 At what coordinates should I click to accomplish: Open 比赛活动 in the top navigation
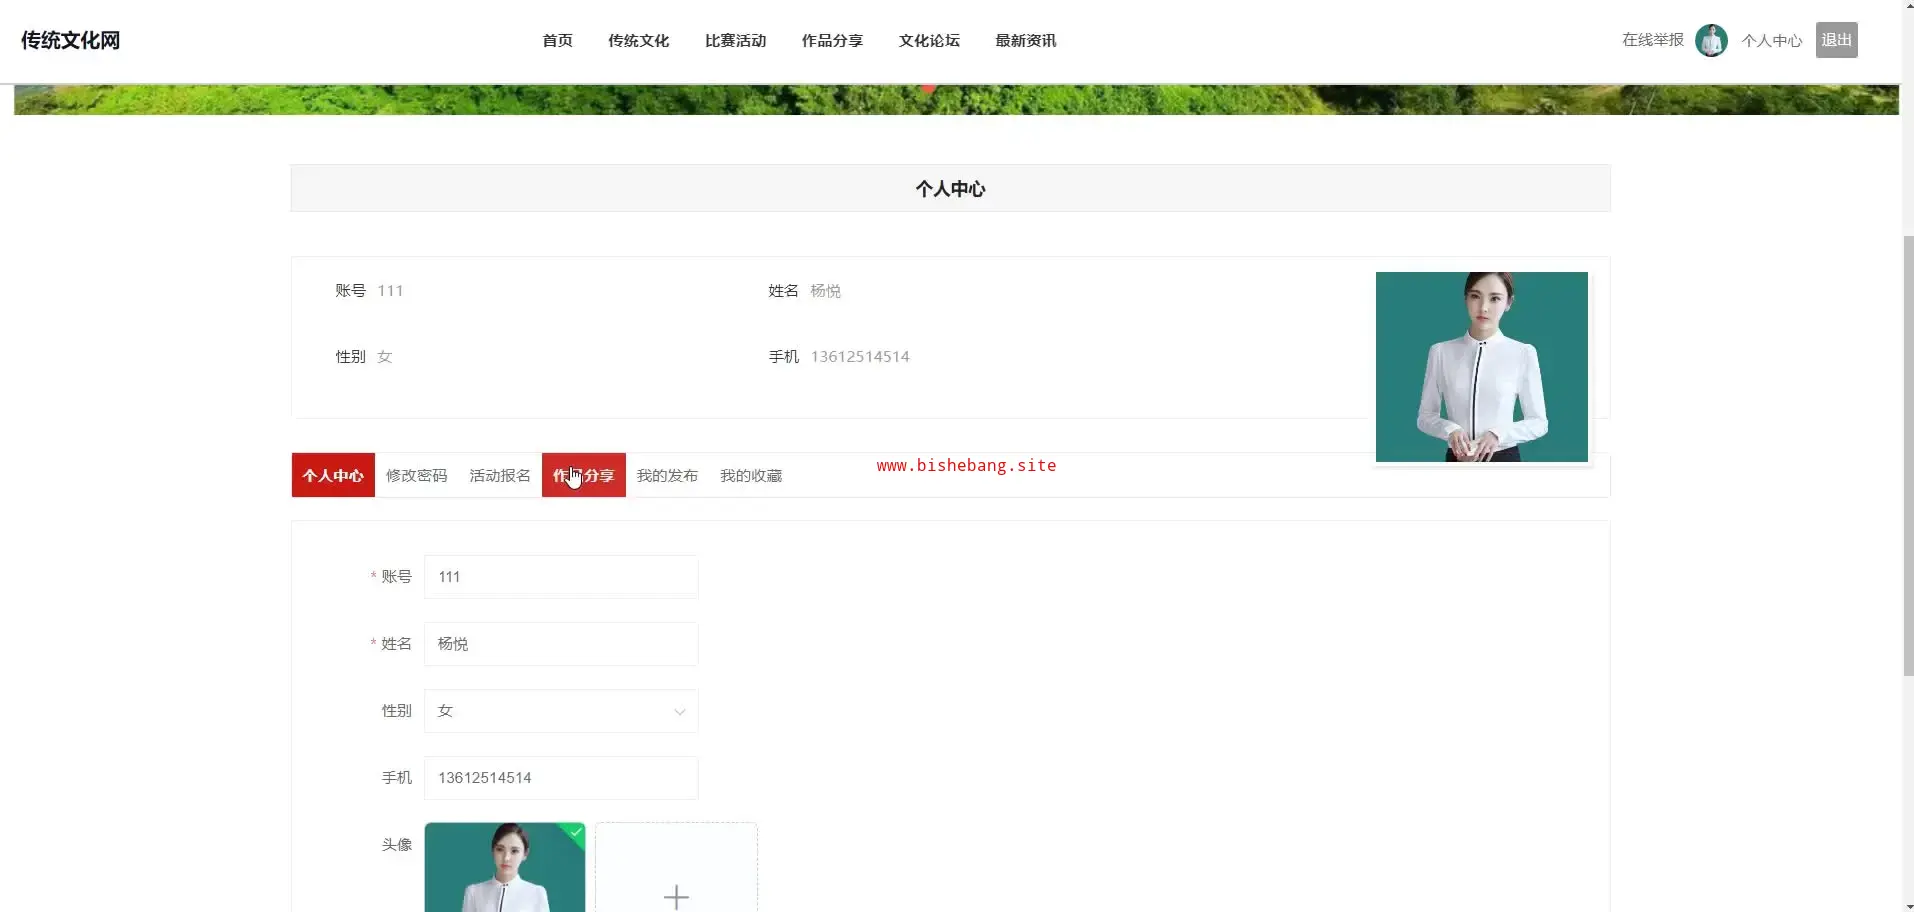click(x=735, y=40)
